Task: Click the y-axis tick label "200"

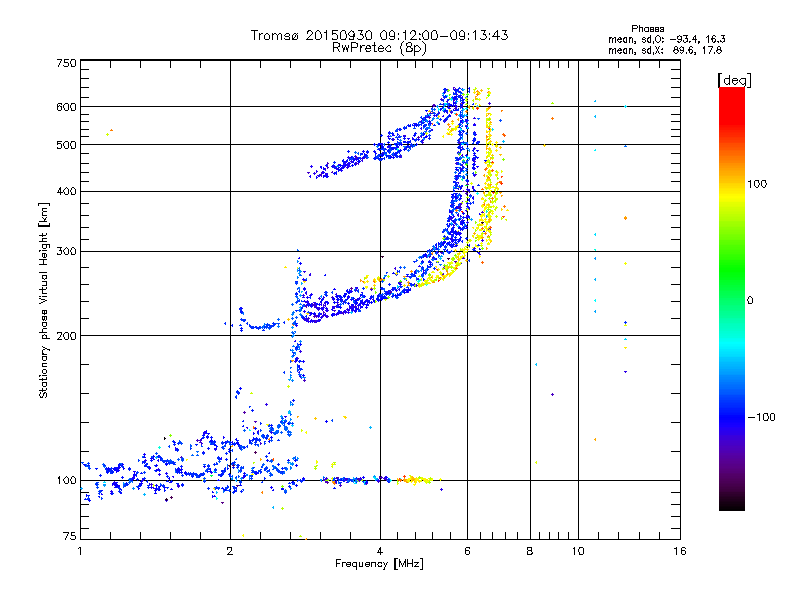Action: (x=67, y=336)
